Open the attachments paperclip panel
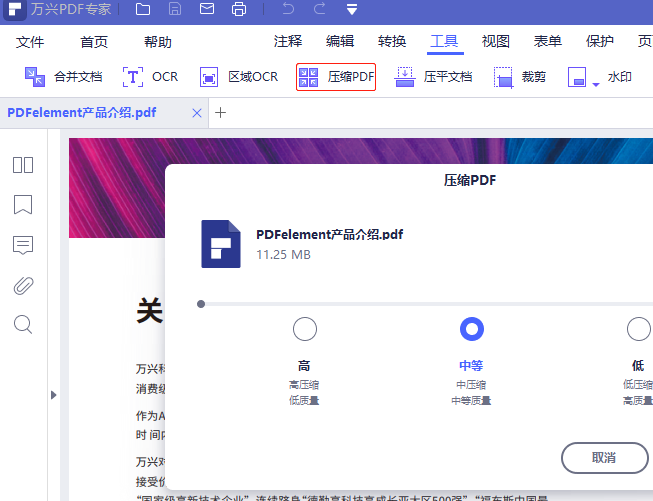Screen dimensions: 653x501 coord(23,286)
